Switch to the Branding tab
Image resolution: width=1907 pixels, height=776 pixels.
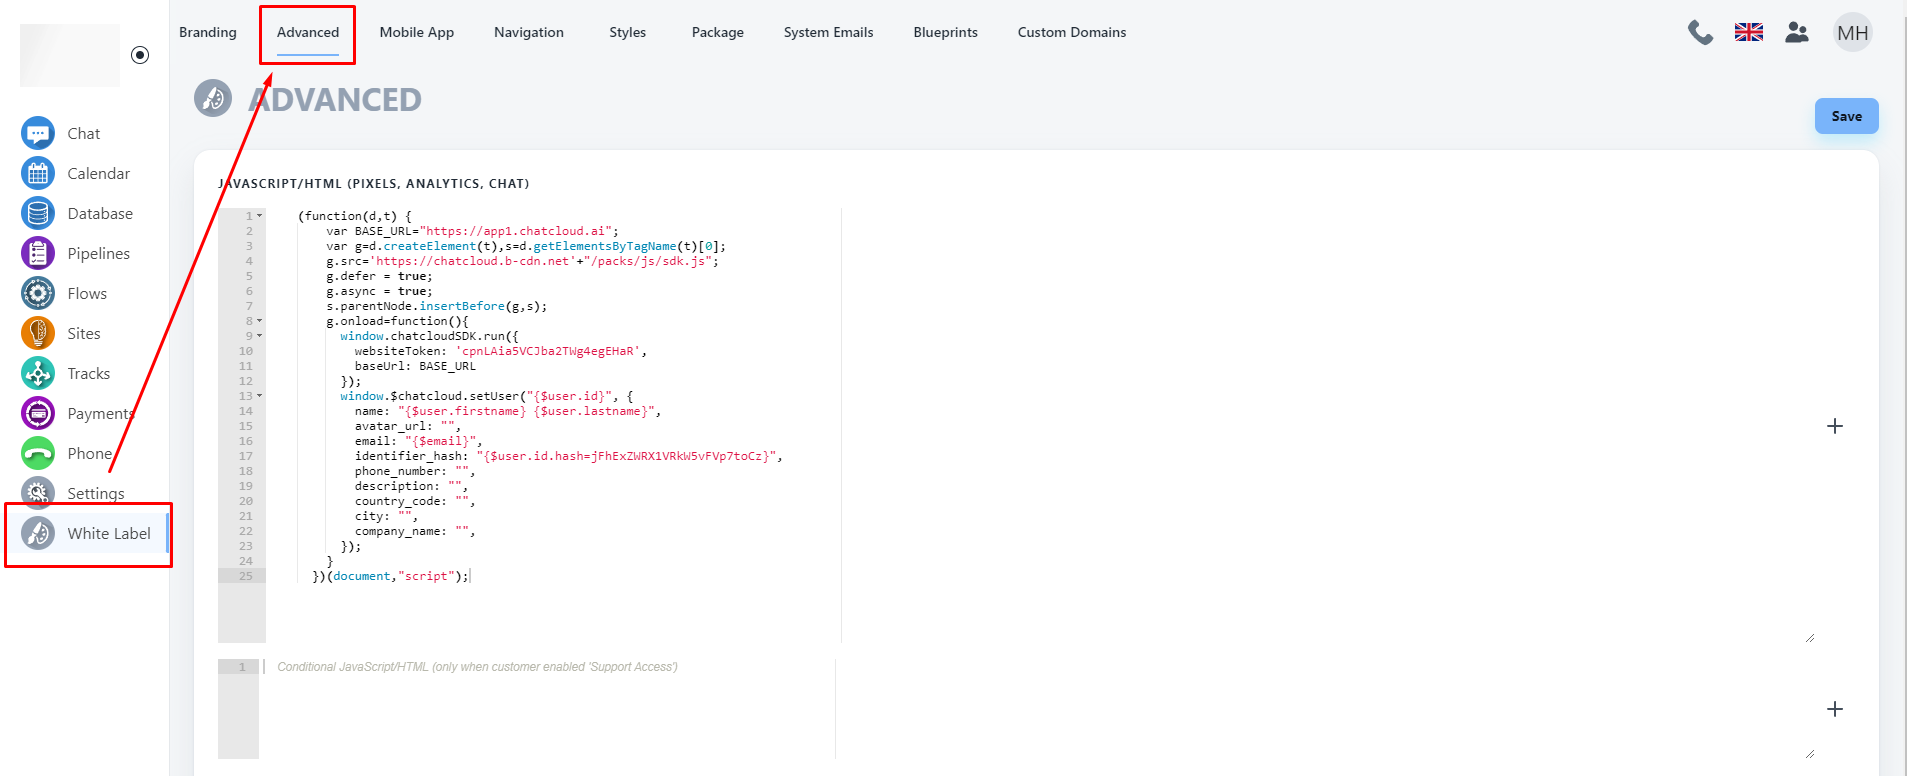click(208, 32)
